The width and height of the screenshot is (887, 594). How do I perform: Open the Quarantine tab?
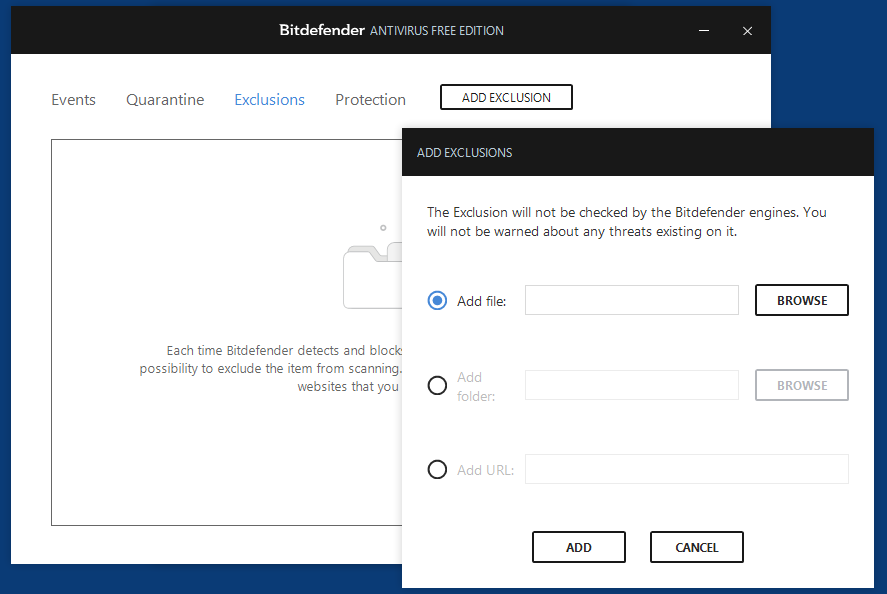(165, 100)
